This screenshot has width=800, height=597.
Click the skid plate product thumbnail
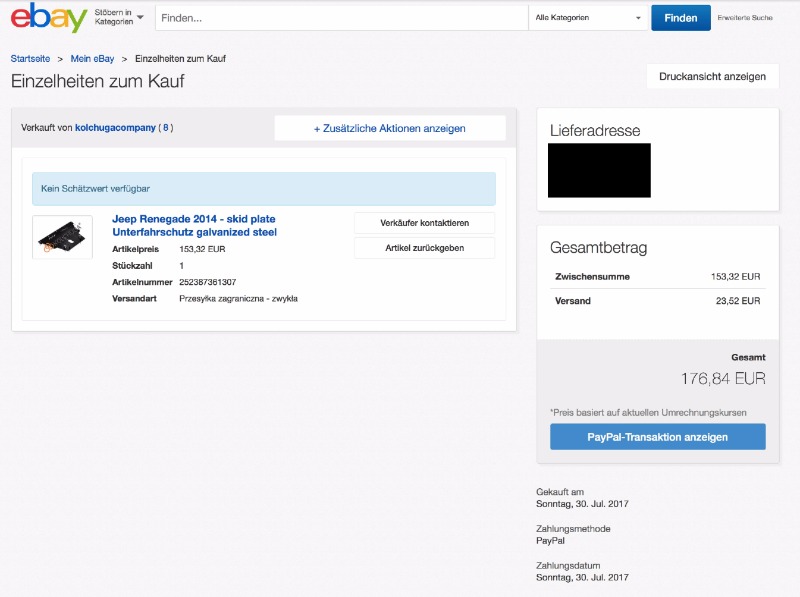coord(62,237)
